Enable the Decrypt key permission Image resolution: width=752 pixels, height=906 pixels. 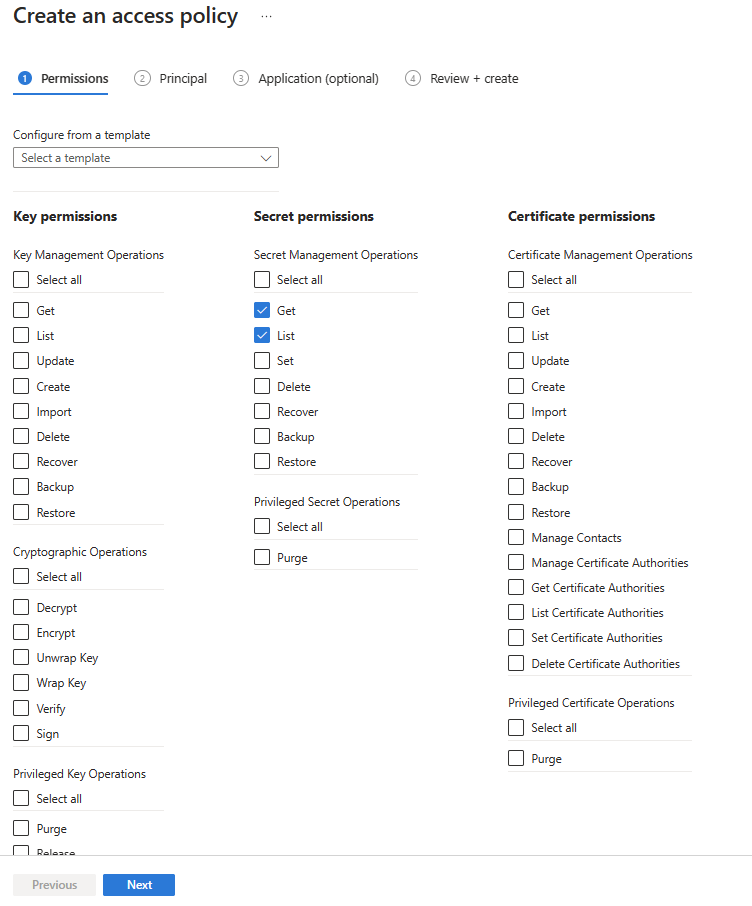coord(20,607)
